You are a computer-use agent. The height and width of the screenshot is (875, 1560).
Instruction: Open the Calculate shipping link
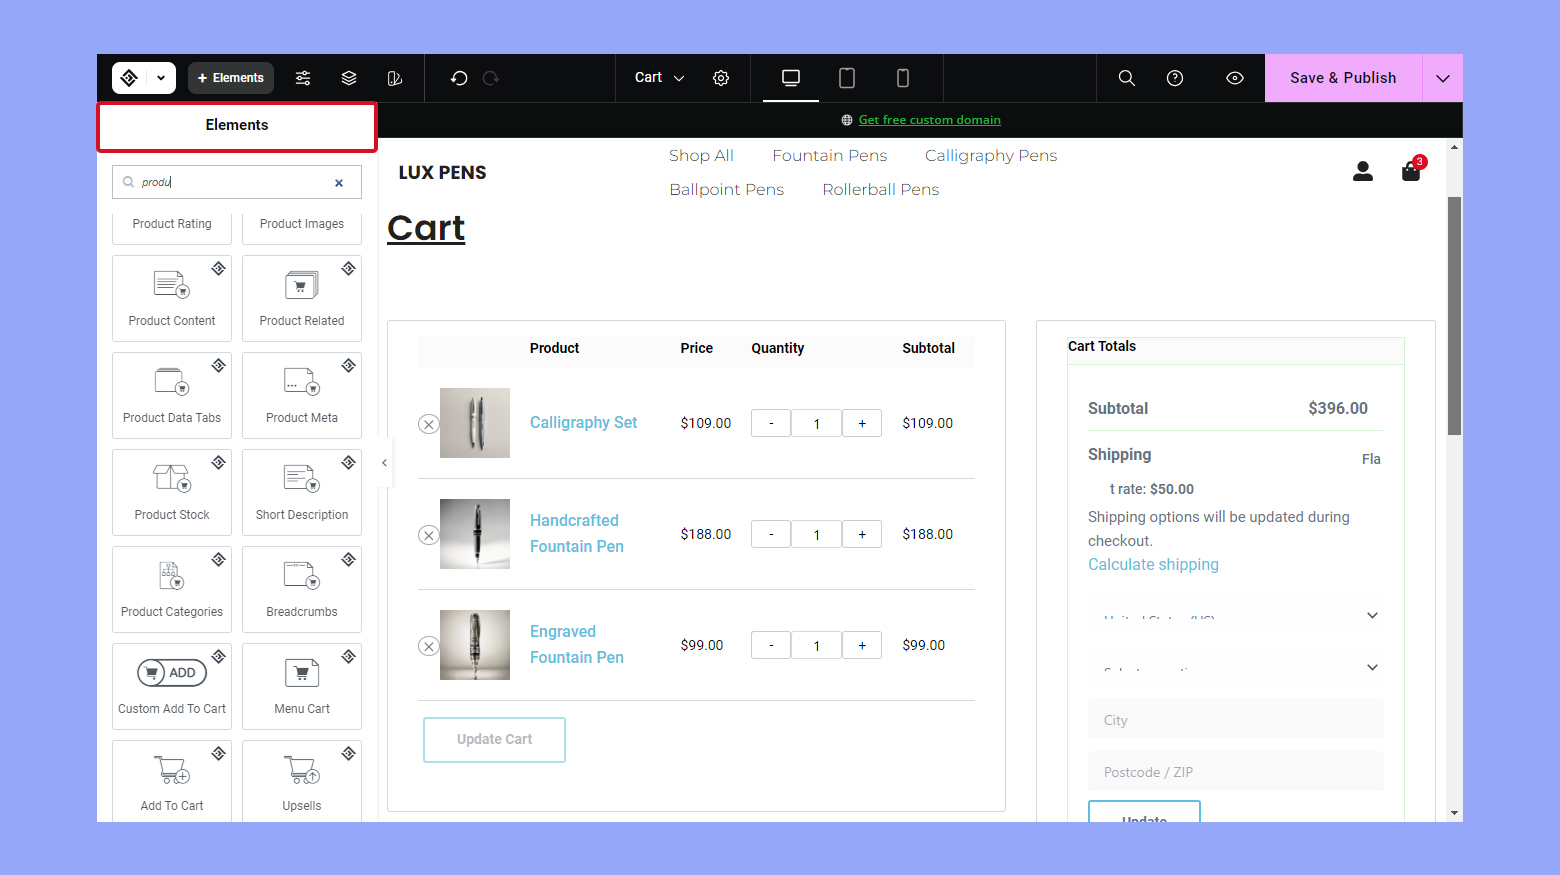(1152, 564)
